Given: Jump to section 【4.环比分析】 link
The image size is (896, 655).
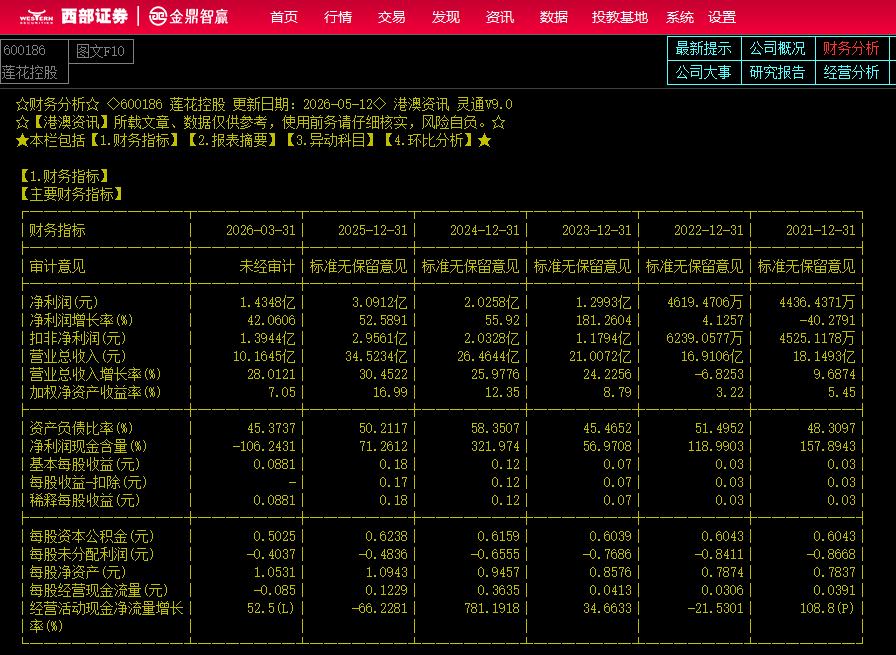Looking at the screenshot, I should click(429, 141).
